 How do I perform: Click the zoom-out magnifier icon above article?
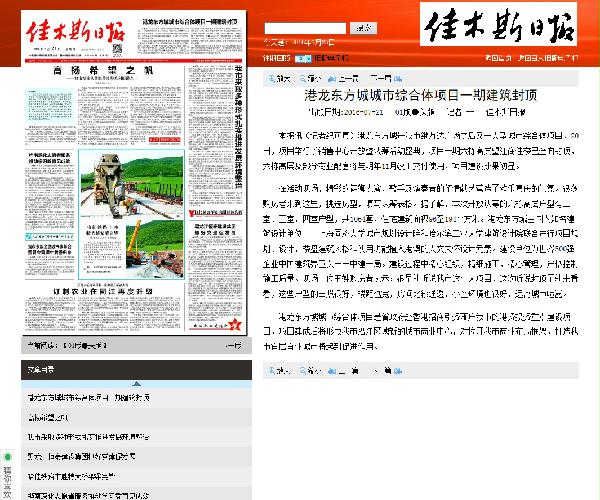pyautogui.click(x=306, y=78)
